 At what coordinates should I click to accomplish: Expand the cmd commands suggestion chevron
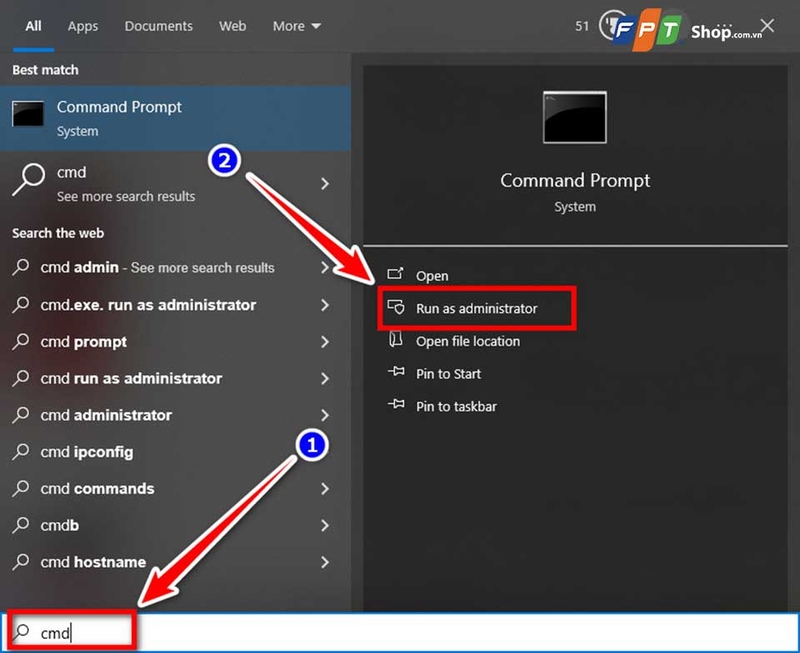[x=325, y=489]
